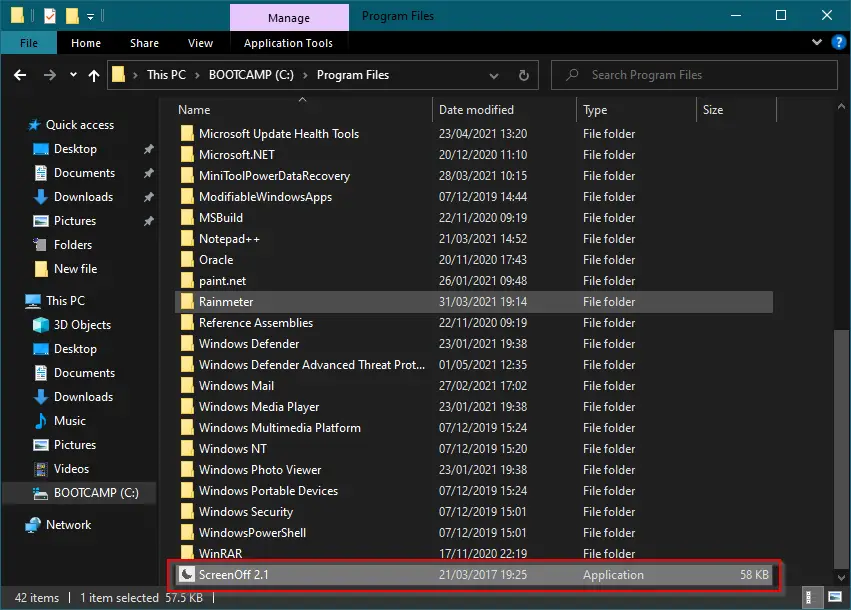Sort files by the Name column

(x=303, y=110)
